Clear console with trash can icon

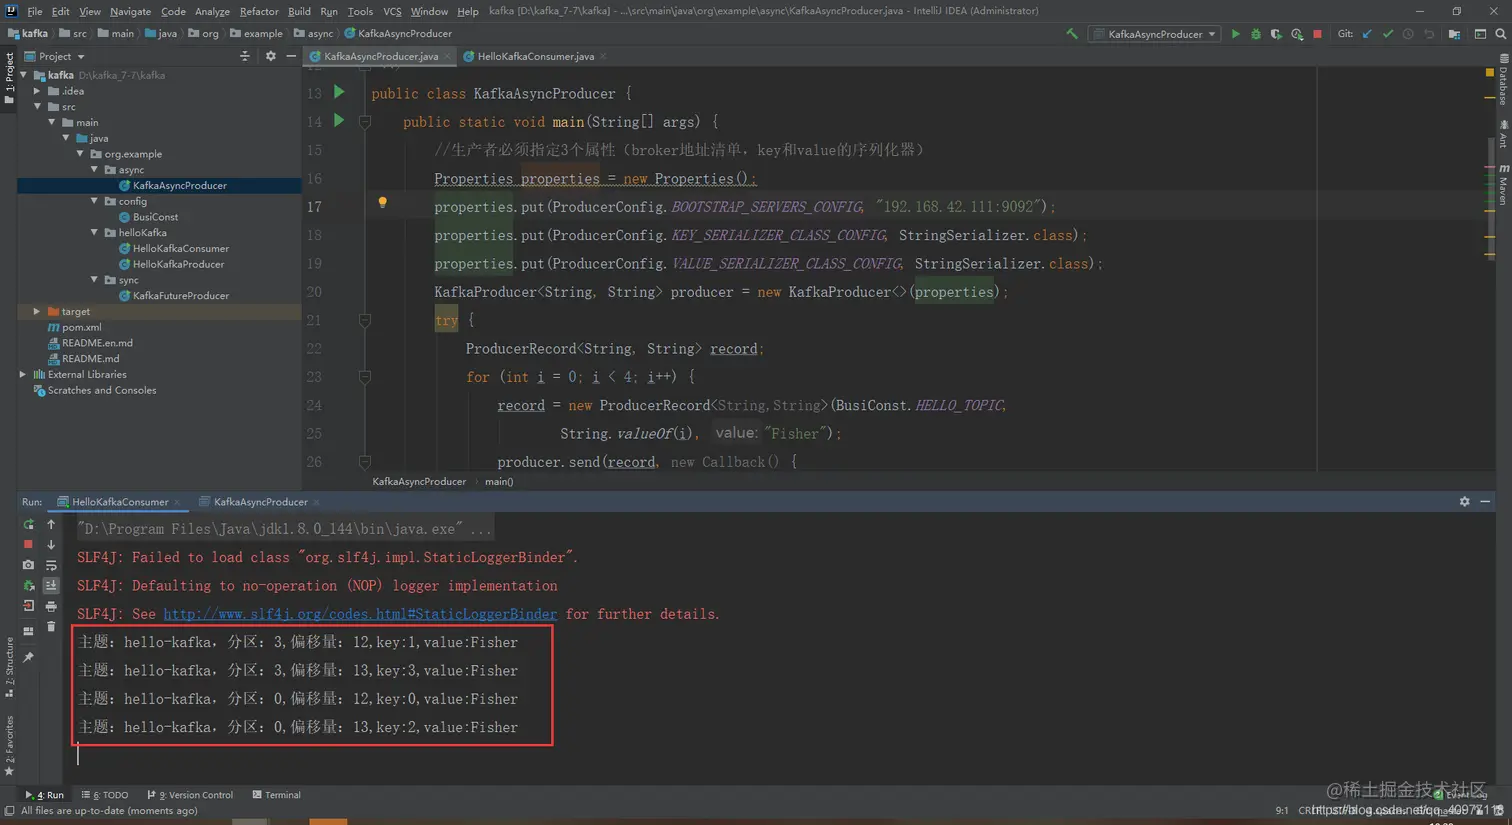click(x=51, y=627)
